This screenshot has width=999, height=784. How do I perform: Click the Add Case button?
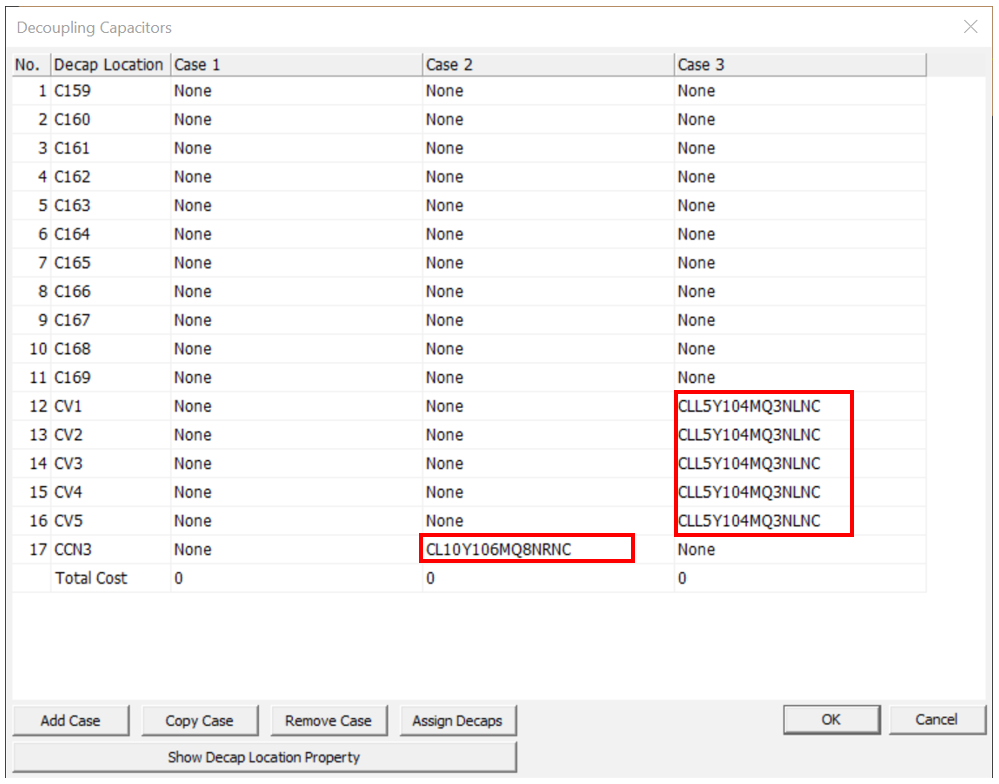[x=71, y=720]
